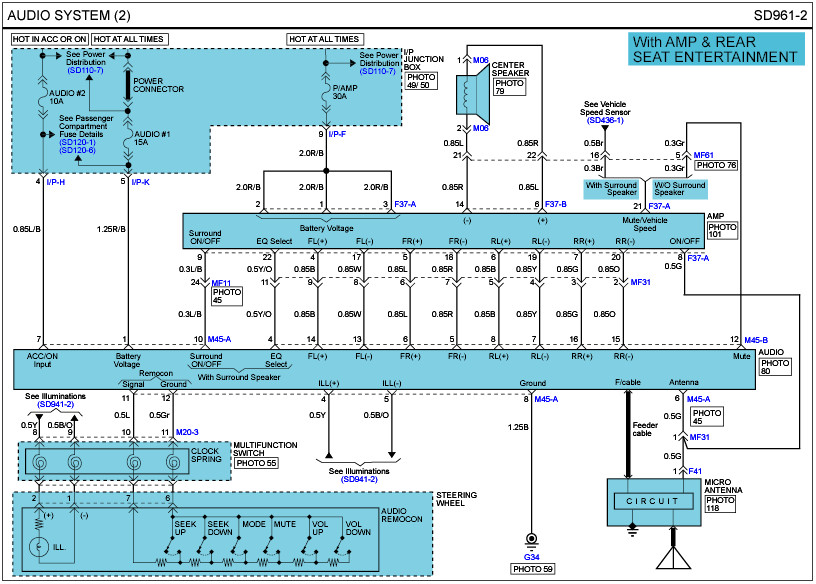Click the PHOTO 101 box beside AMP
This screenshot has height=584, width=816.
click(722, 231)
